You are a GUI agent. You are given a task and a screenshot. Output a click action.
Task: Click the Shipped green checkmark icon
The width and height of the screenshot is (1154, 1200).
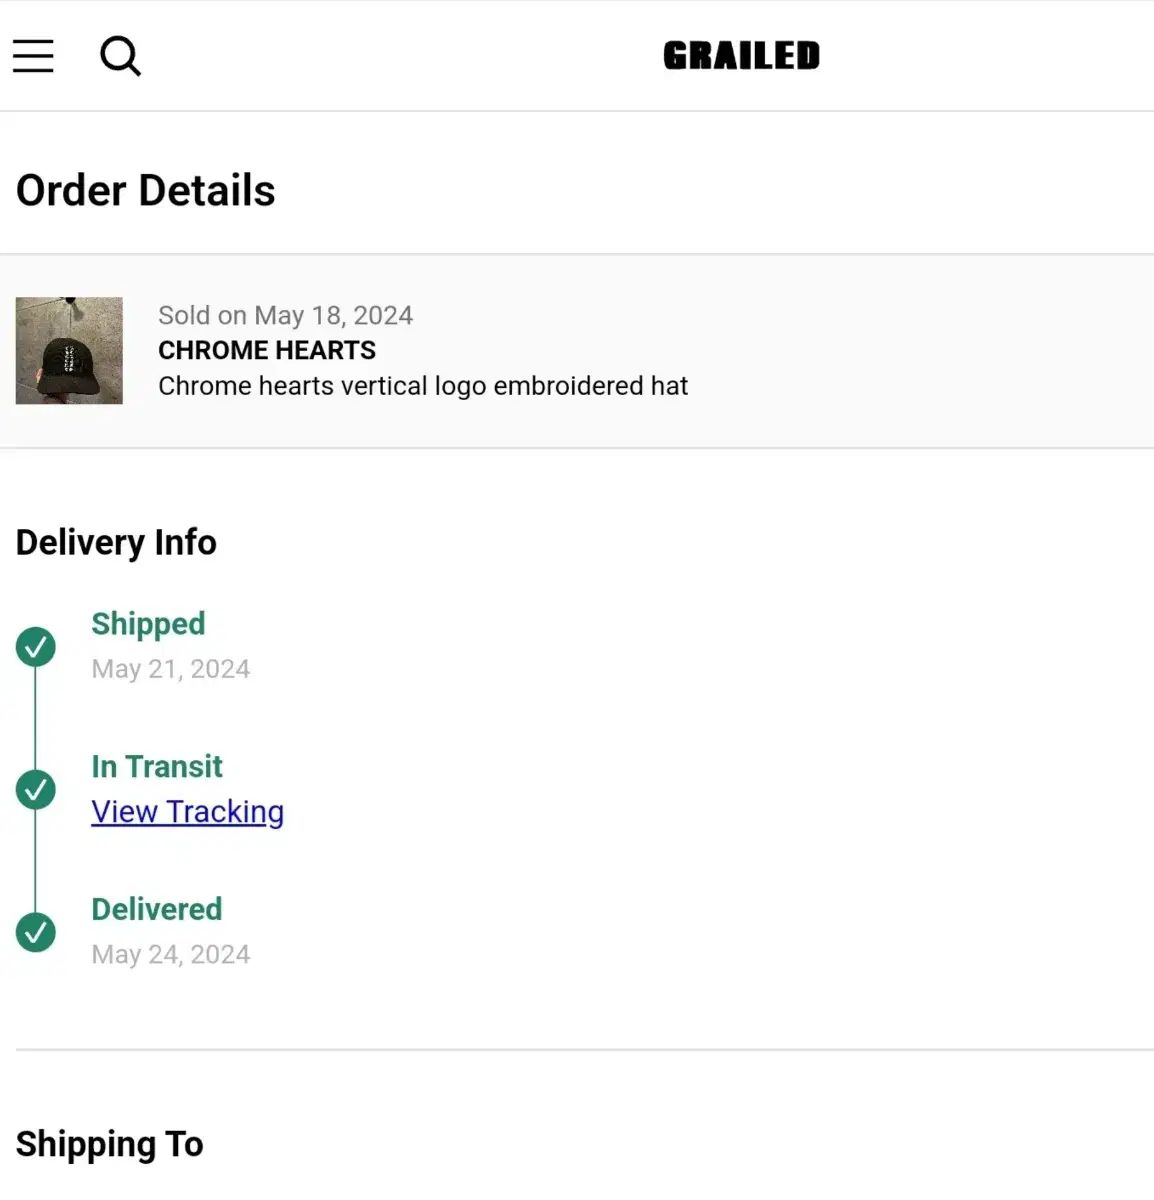coord(36,647)
